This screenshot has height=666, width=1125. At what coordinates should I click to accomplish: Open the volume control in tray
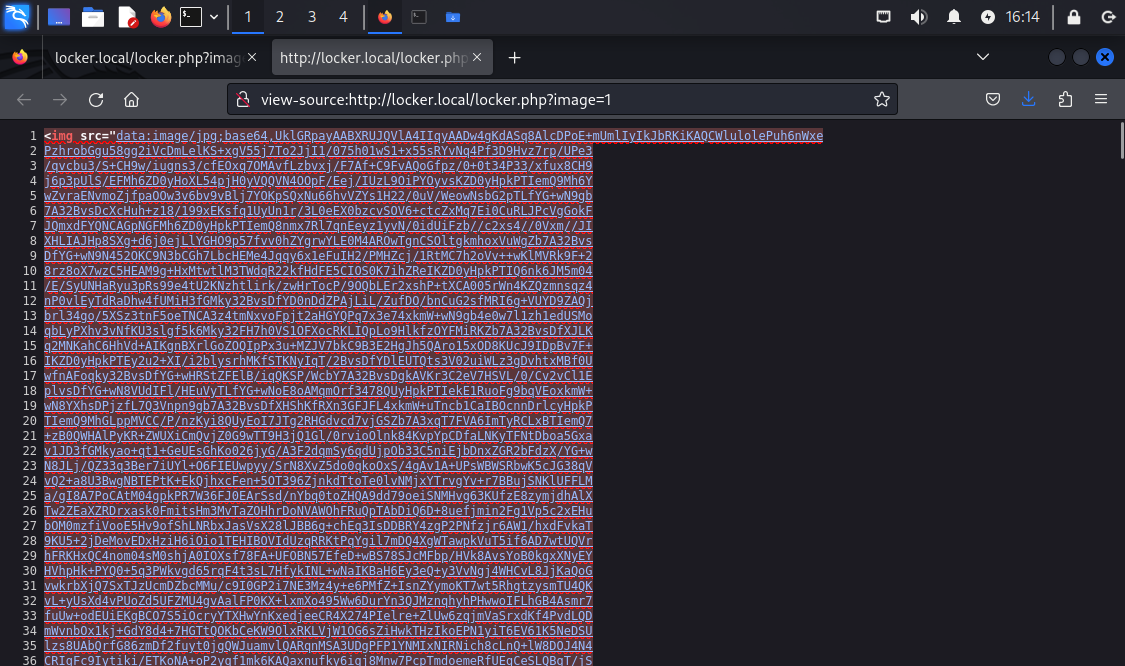(918, 17)
